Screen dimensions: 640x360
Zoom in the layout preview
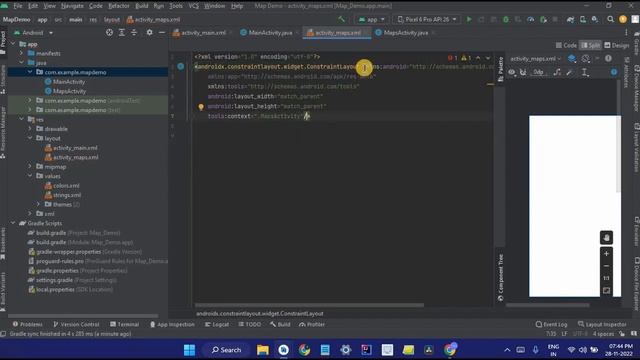606,254
